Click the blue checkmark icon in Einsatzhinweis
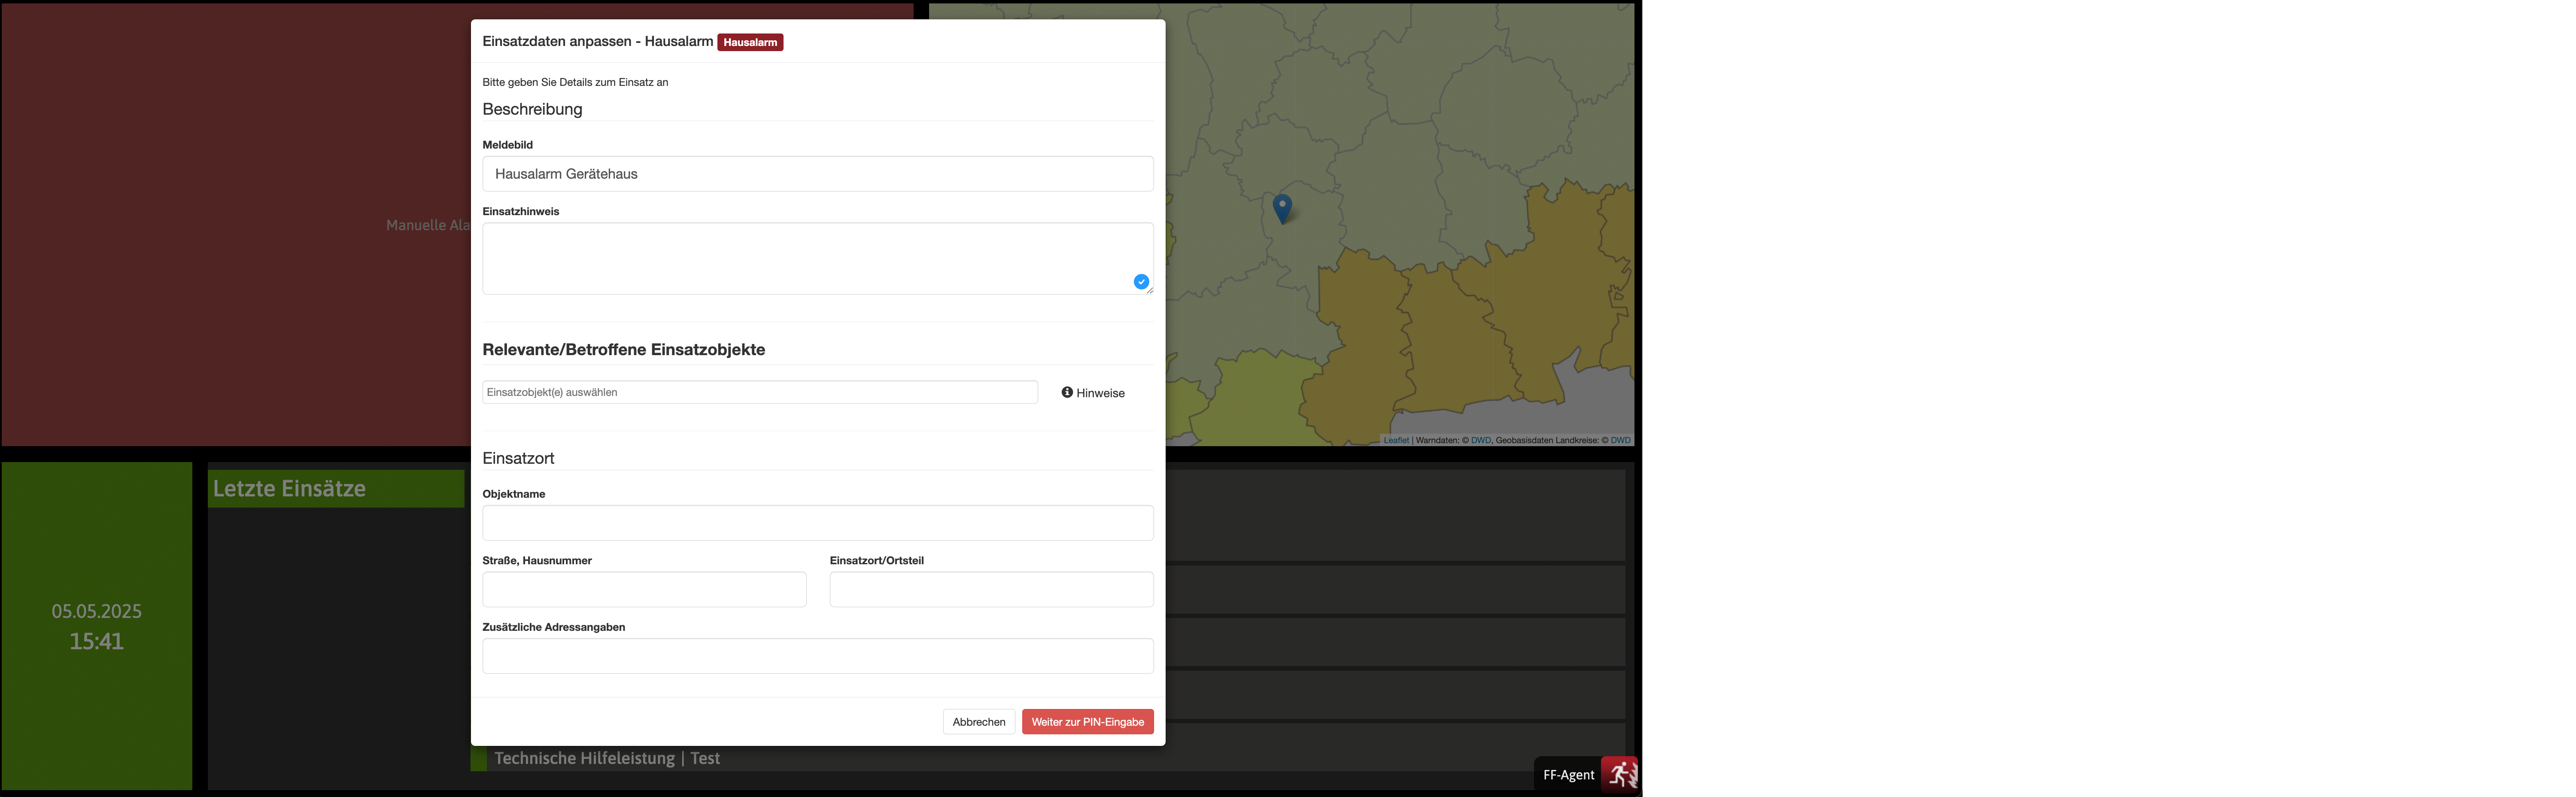 click(1141, 282)
